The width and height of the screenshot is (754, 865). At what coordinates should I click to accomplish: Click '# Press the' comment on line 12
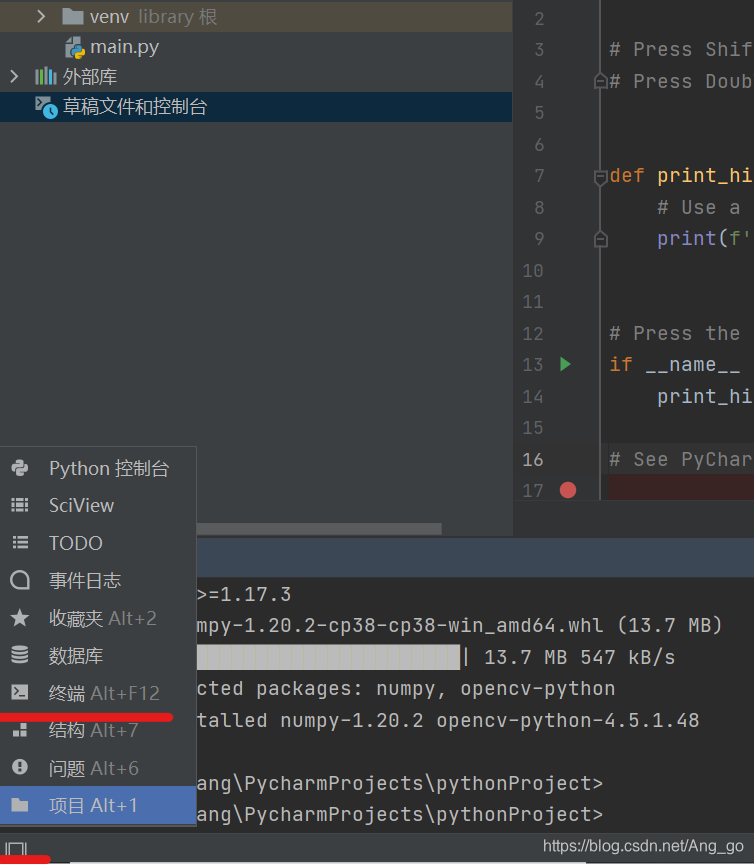(675, 333)
